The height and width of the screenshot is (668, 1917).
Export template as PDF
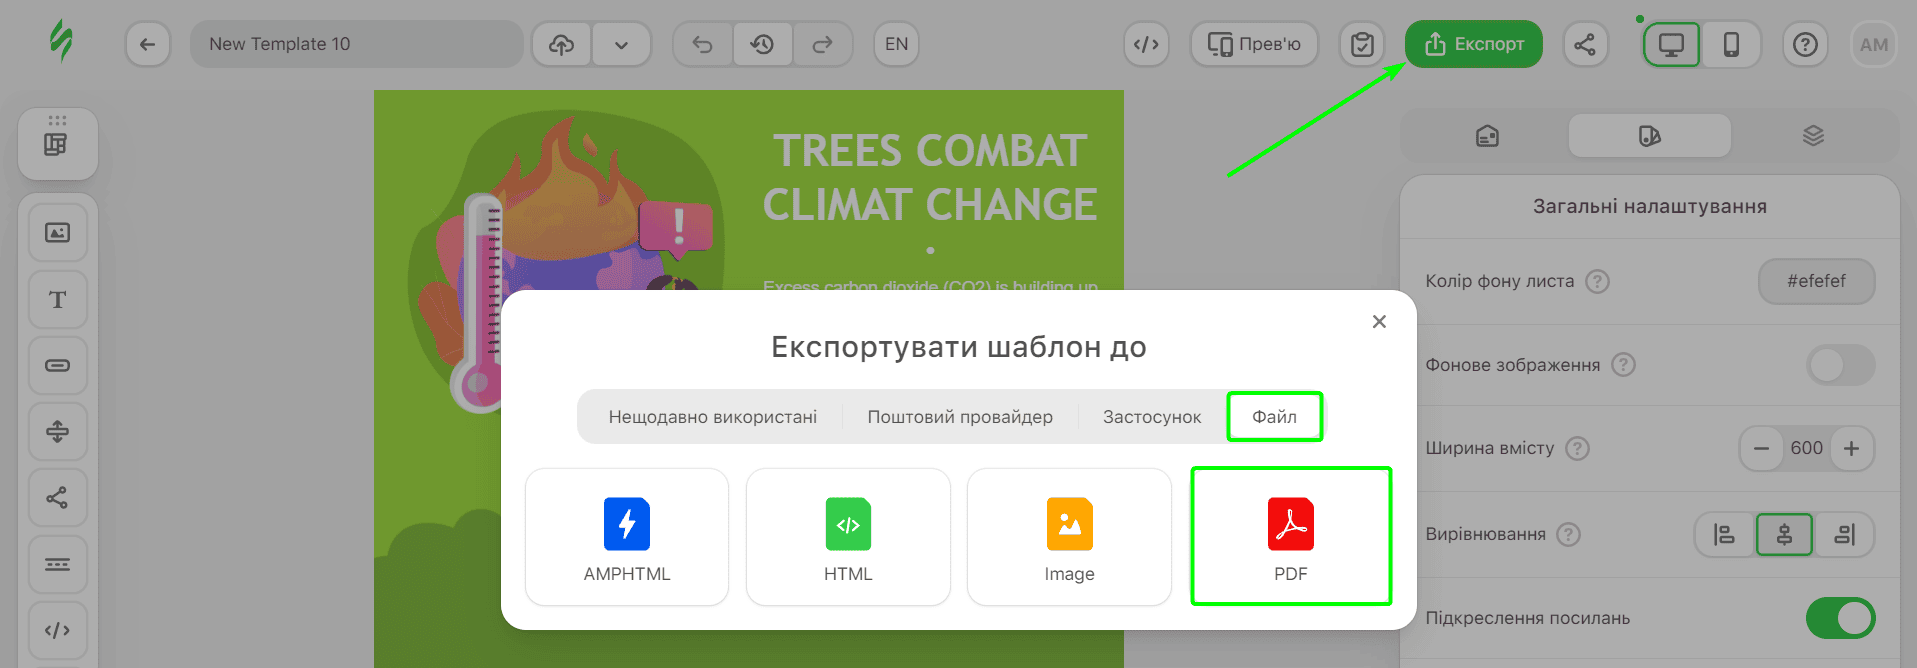click(1291, 536)
